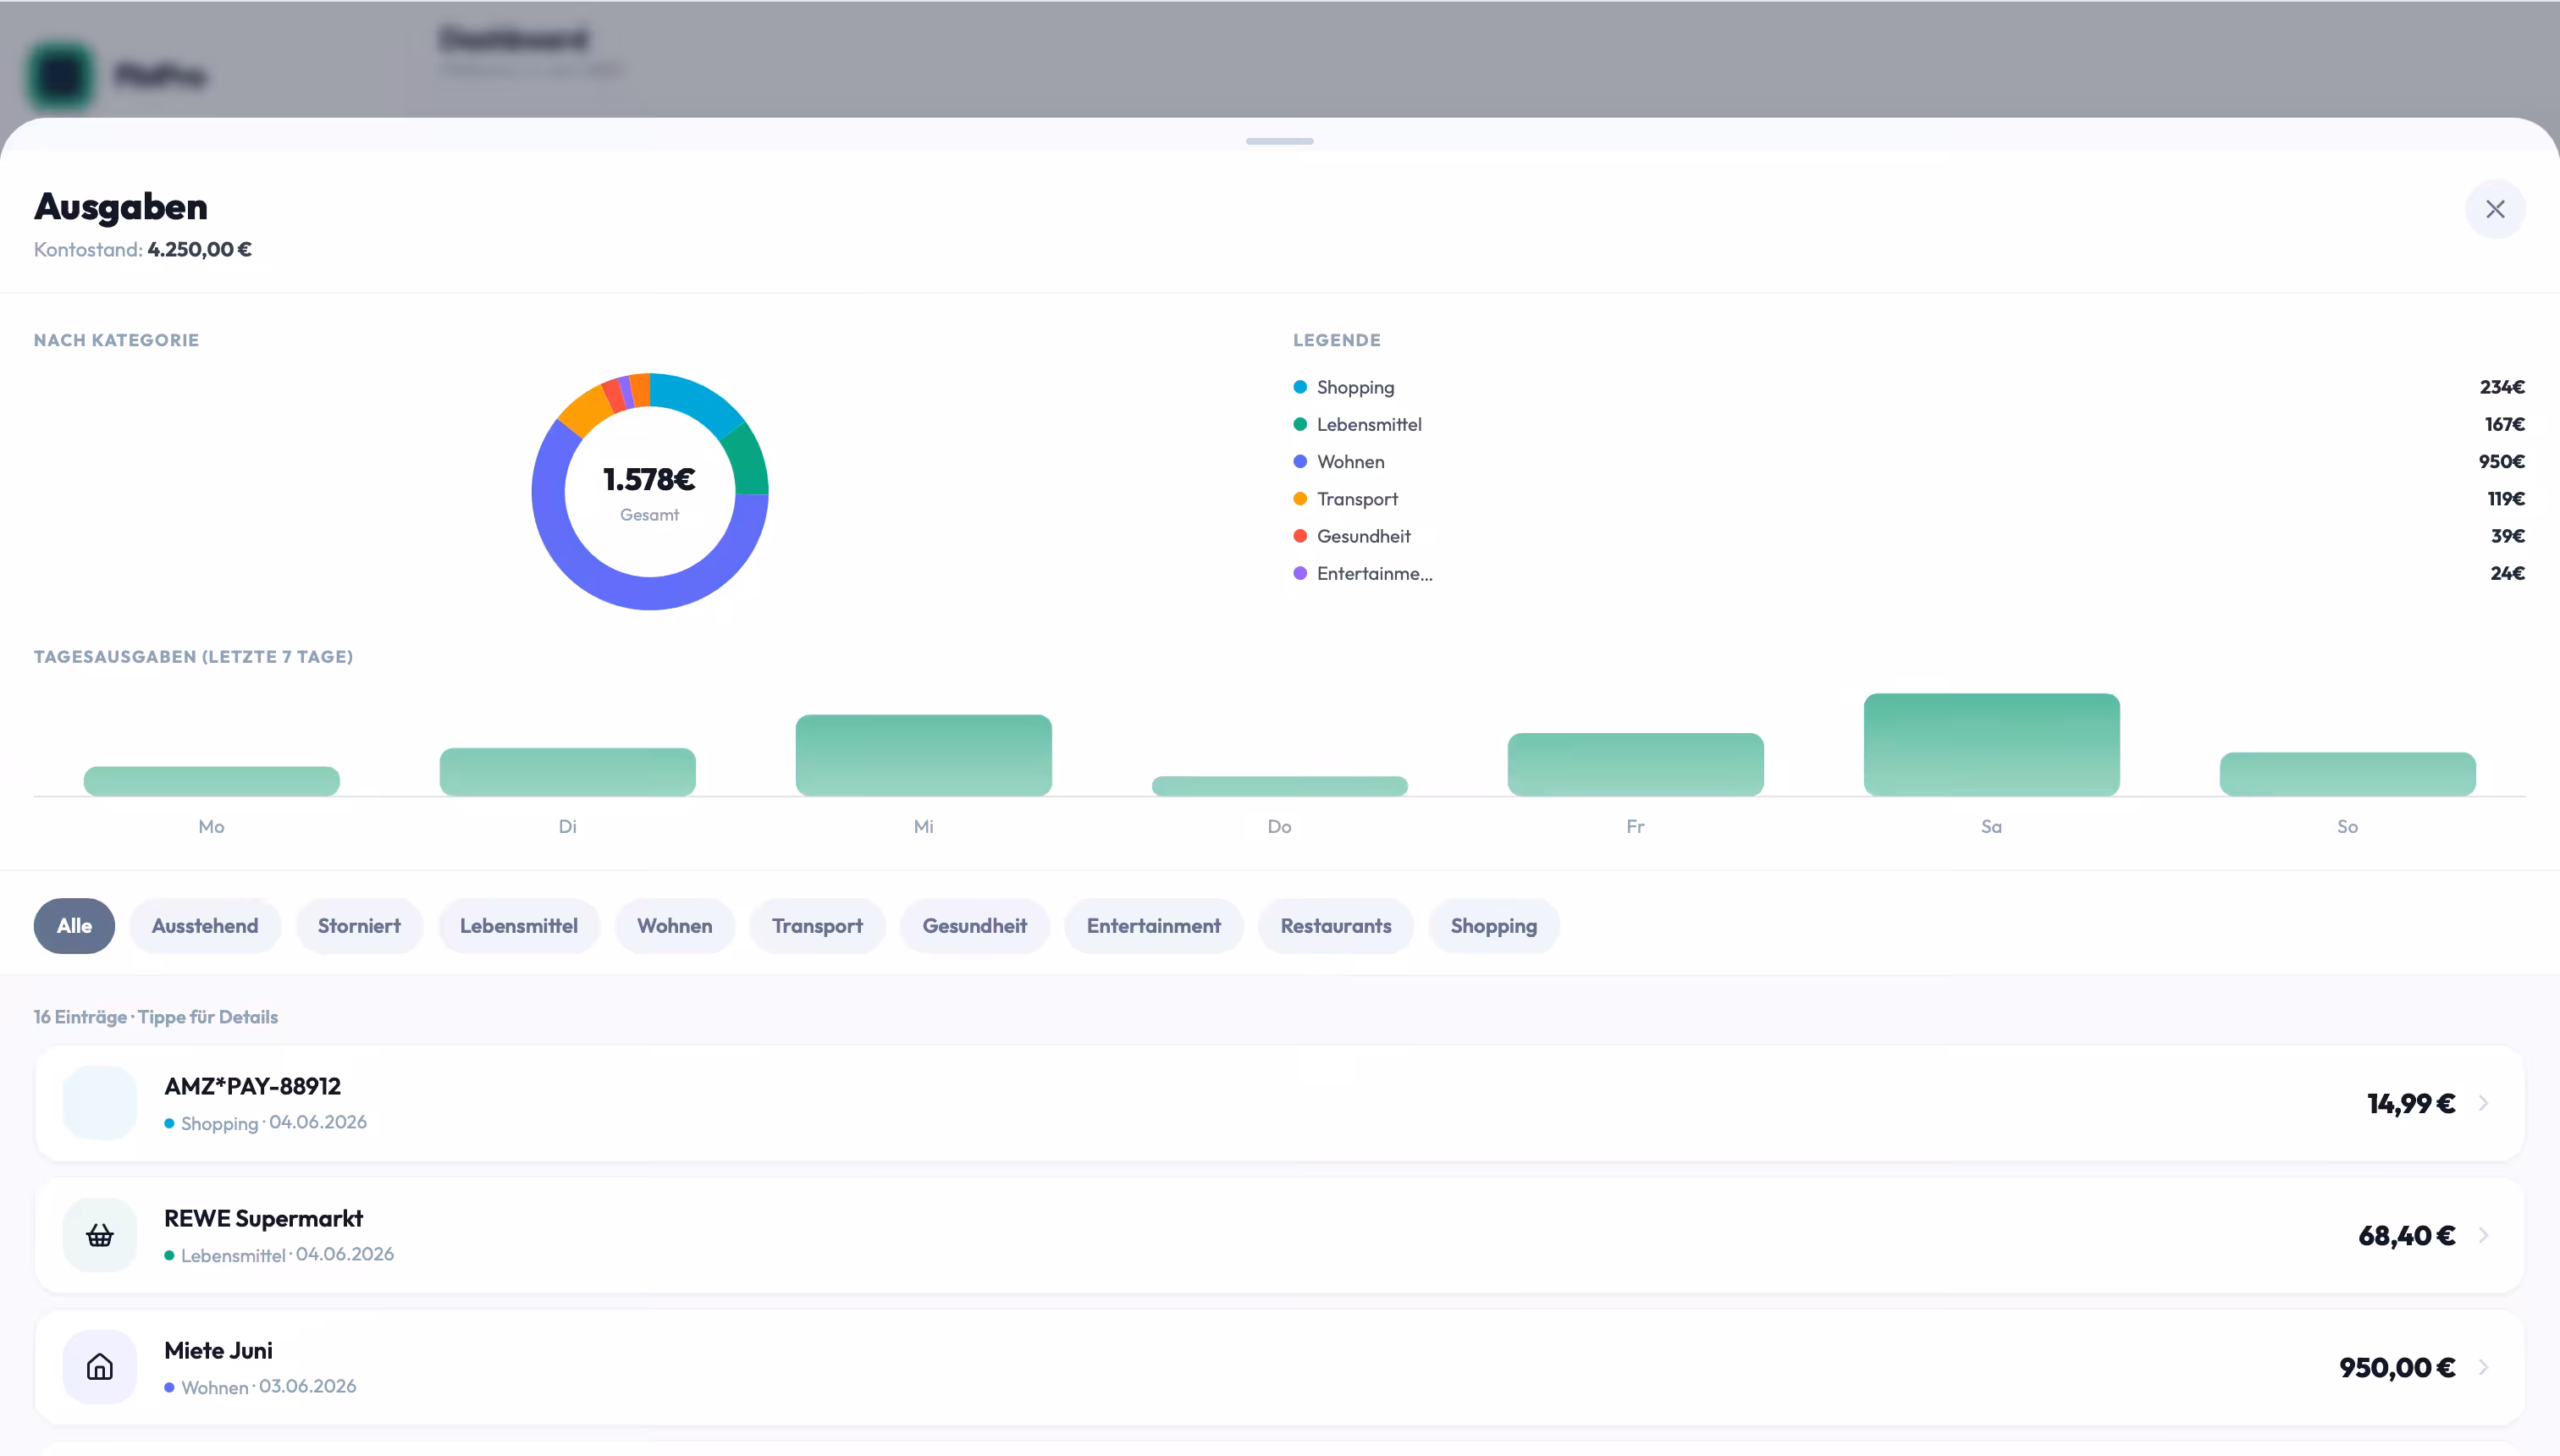The width and height of the screenshot is (2560, 1456).
Task: Select the Alle filter chip
Action: coord(74,926)
